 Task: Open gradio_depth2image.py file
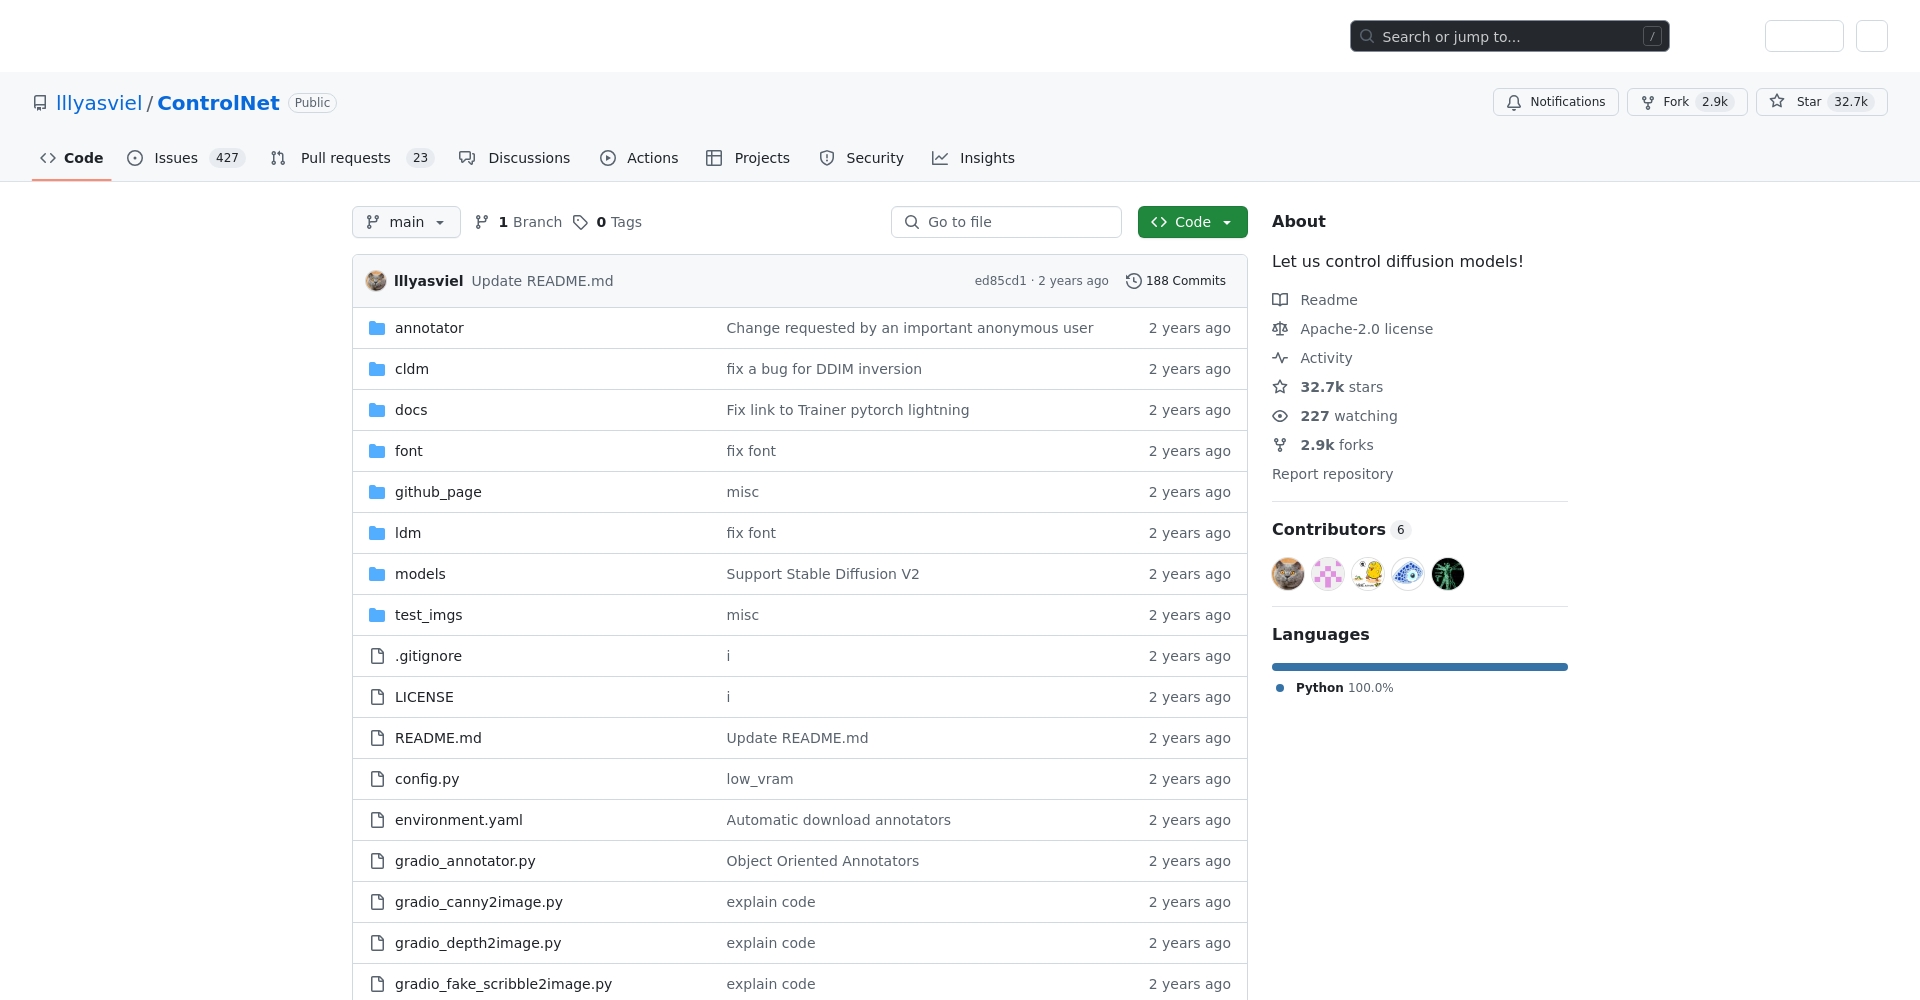pyautogui.click(x=478, y=943)
